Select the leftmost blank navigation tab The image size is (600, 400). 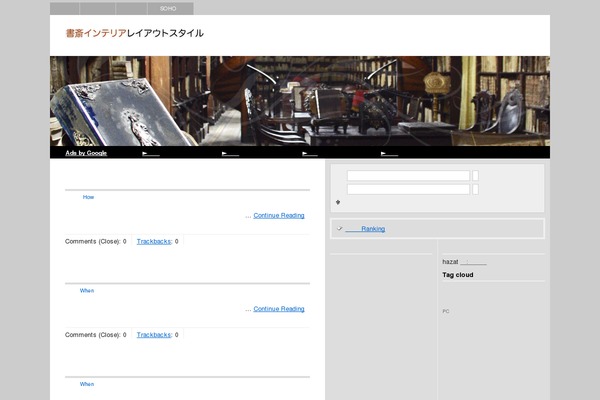(x=65, y=8)
